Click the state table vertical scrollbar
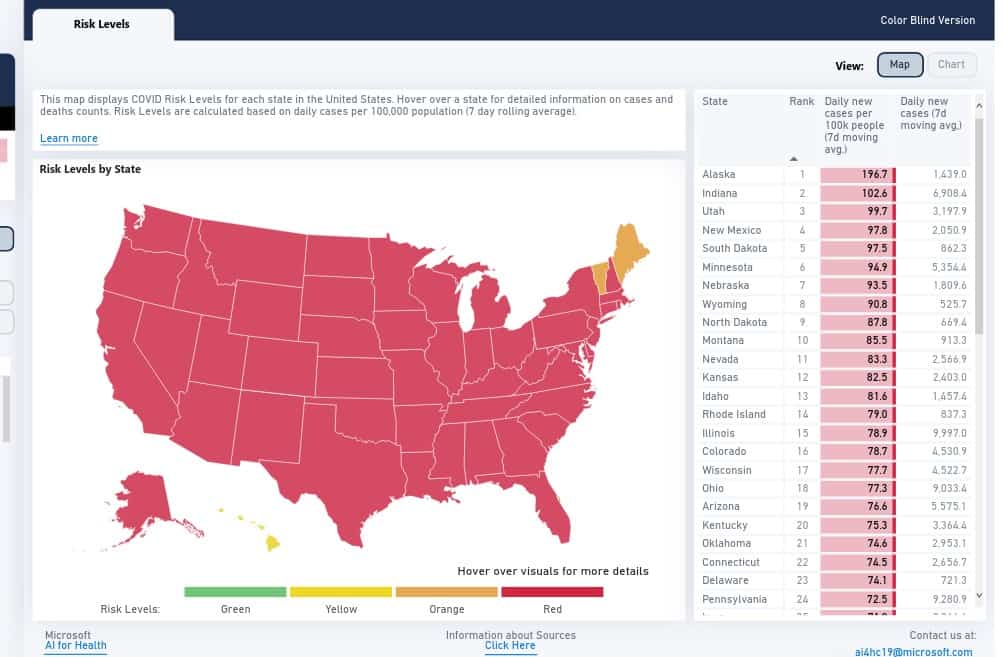The height and width of the screenshot is (657, 1005). tap(979, 250)
